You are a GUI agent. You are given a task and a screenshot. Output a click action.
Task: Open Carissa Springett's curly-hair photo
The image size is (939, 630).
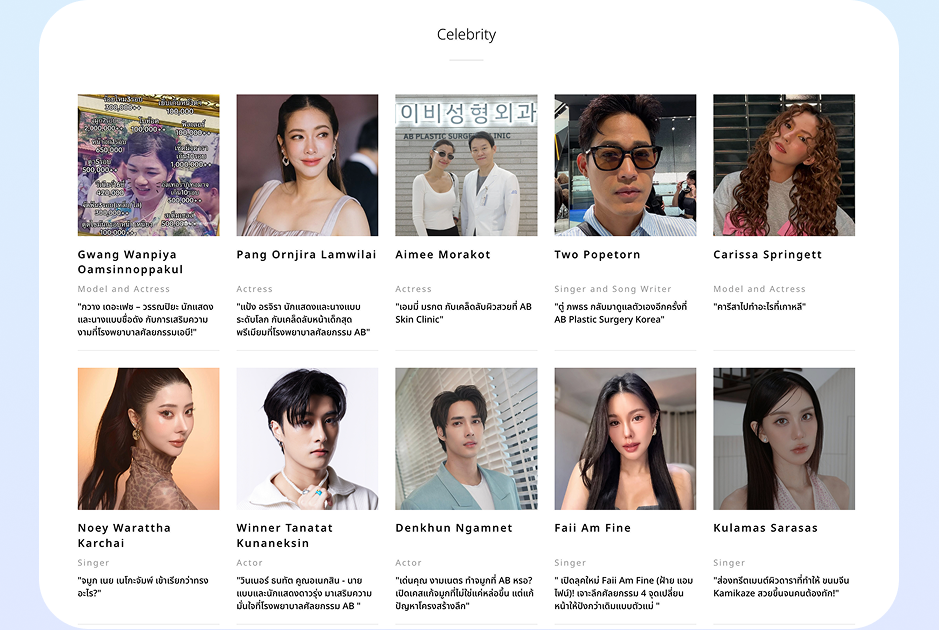tap(784, 165)
